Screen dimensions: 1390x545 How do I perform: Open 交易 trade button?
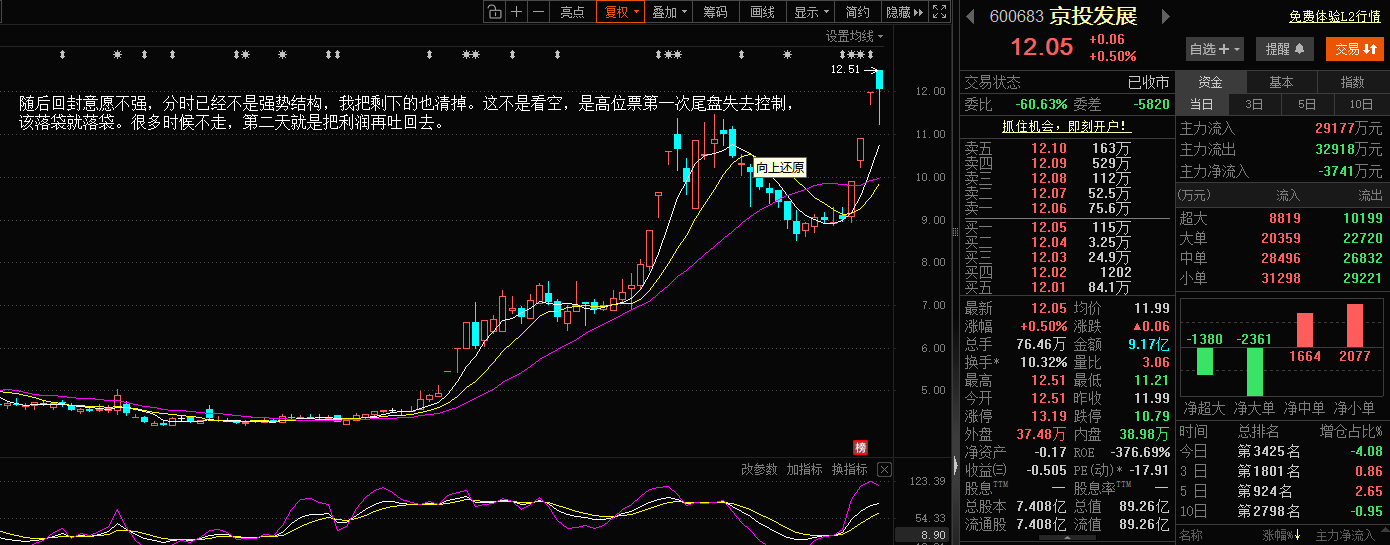[x=1354, y=48]
